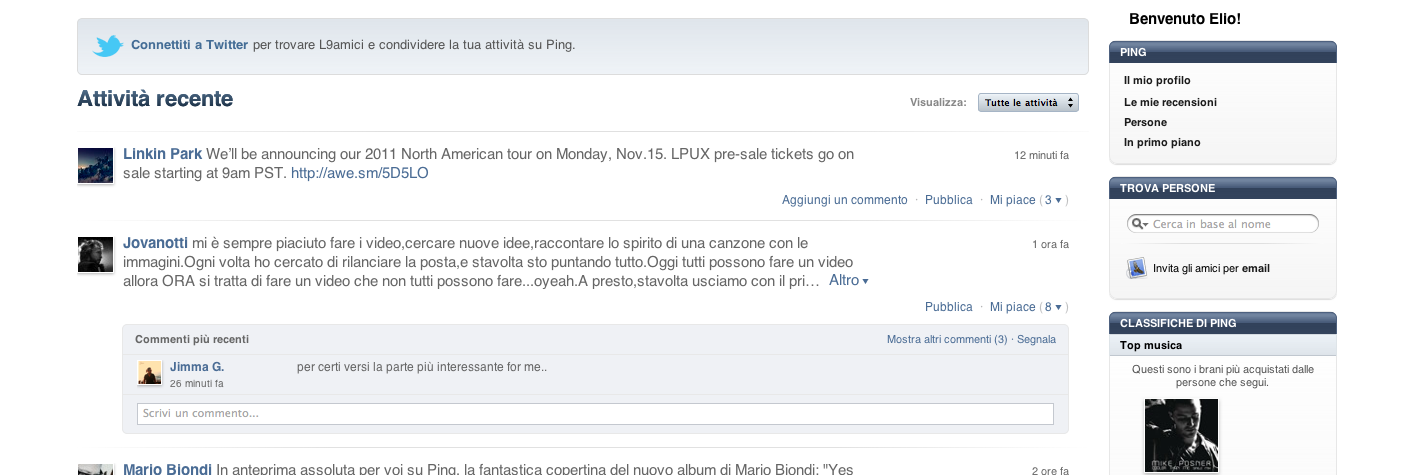Click Aggiungi un commento on Linkin Park post

(844, 200)
